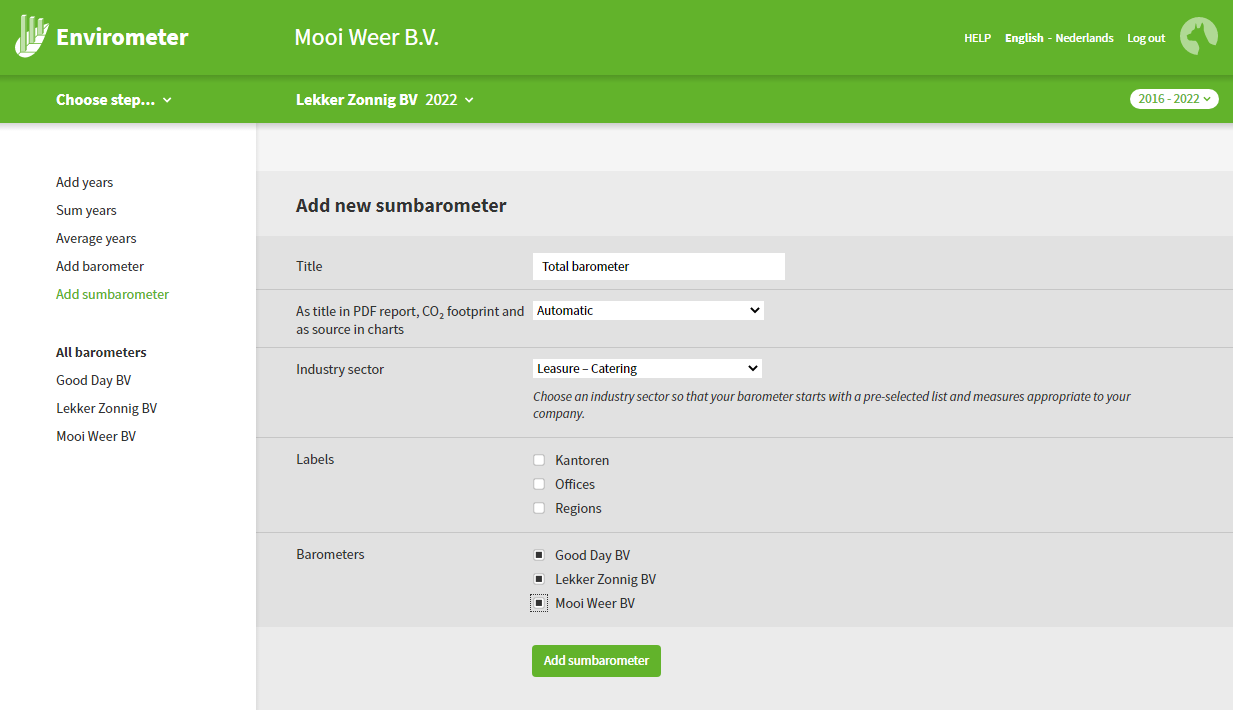Deselect the Lekker Zonnig BV barometer checkbox
Viewport: 1233px width, 710px height.
(x=539, y=579)
